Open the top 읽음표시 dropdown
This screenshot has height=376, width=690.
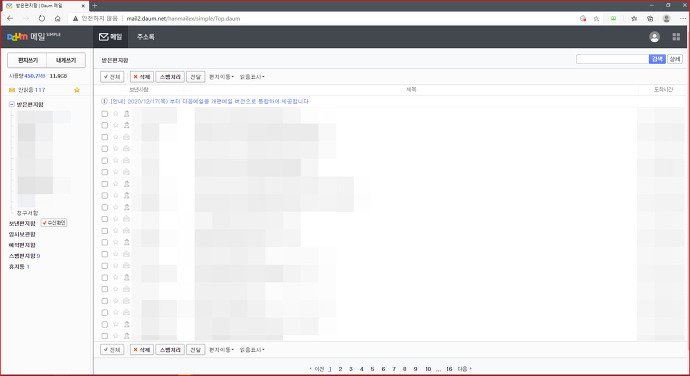pyautogui.click(x=252, y=77)
